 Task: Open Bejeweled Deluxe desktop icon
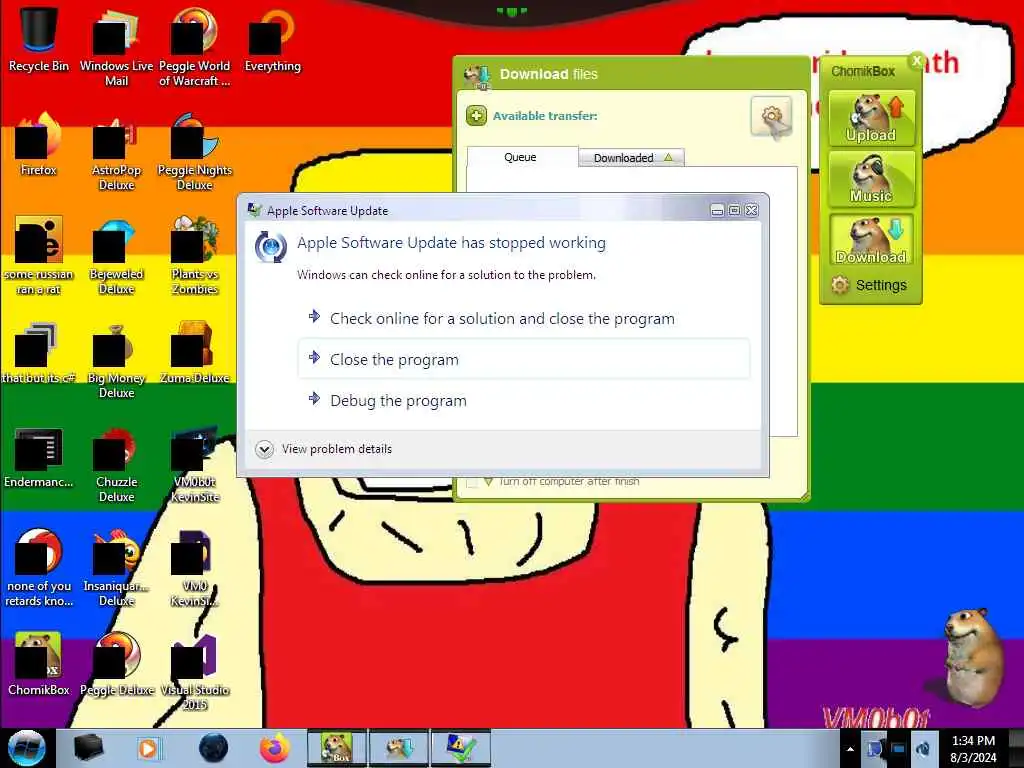point(116,255)
